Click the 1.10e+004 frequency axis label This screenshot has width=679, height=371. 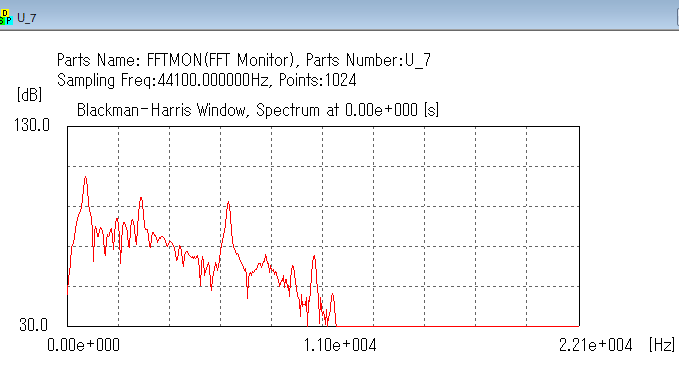click(340, 345)
